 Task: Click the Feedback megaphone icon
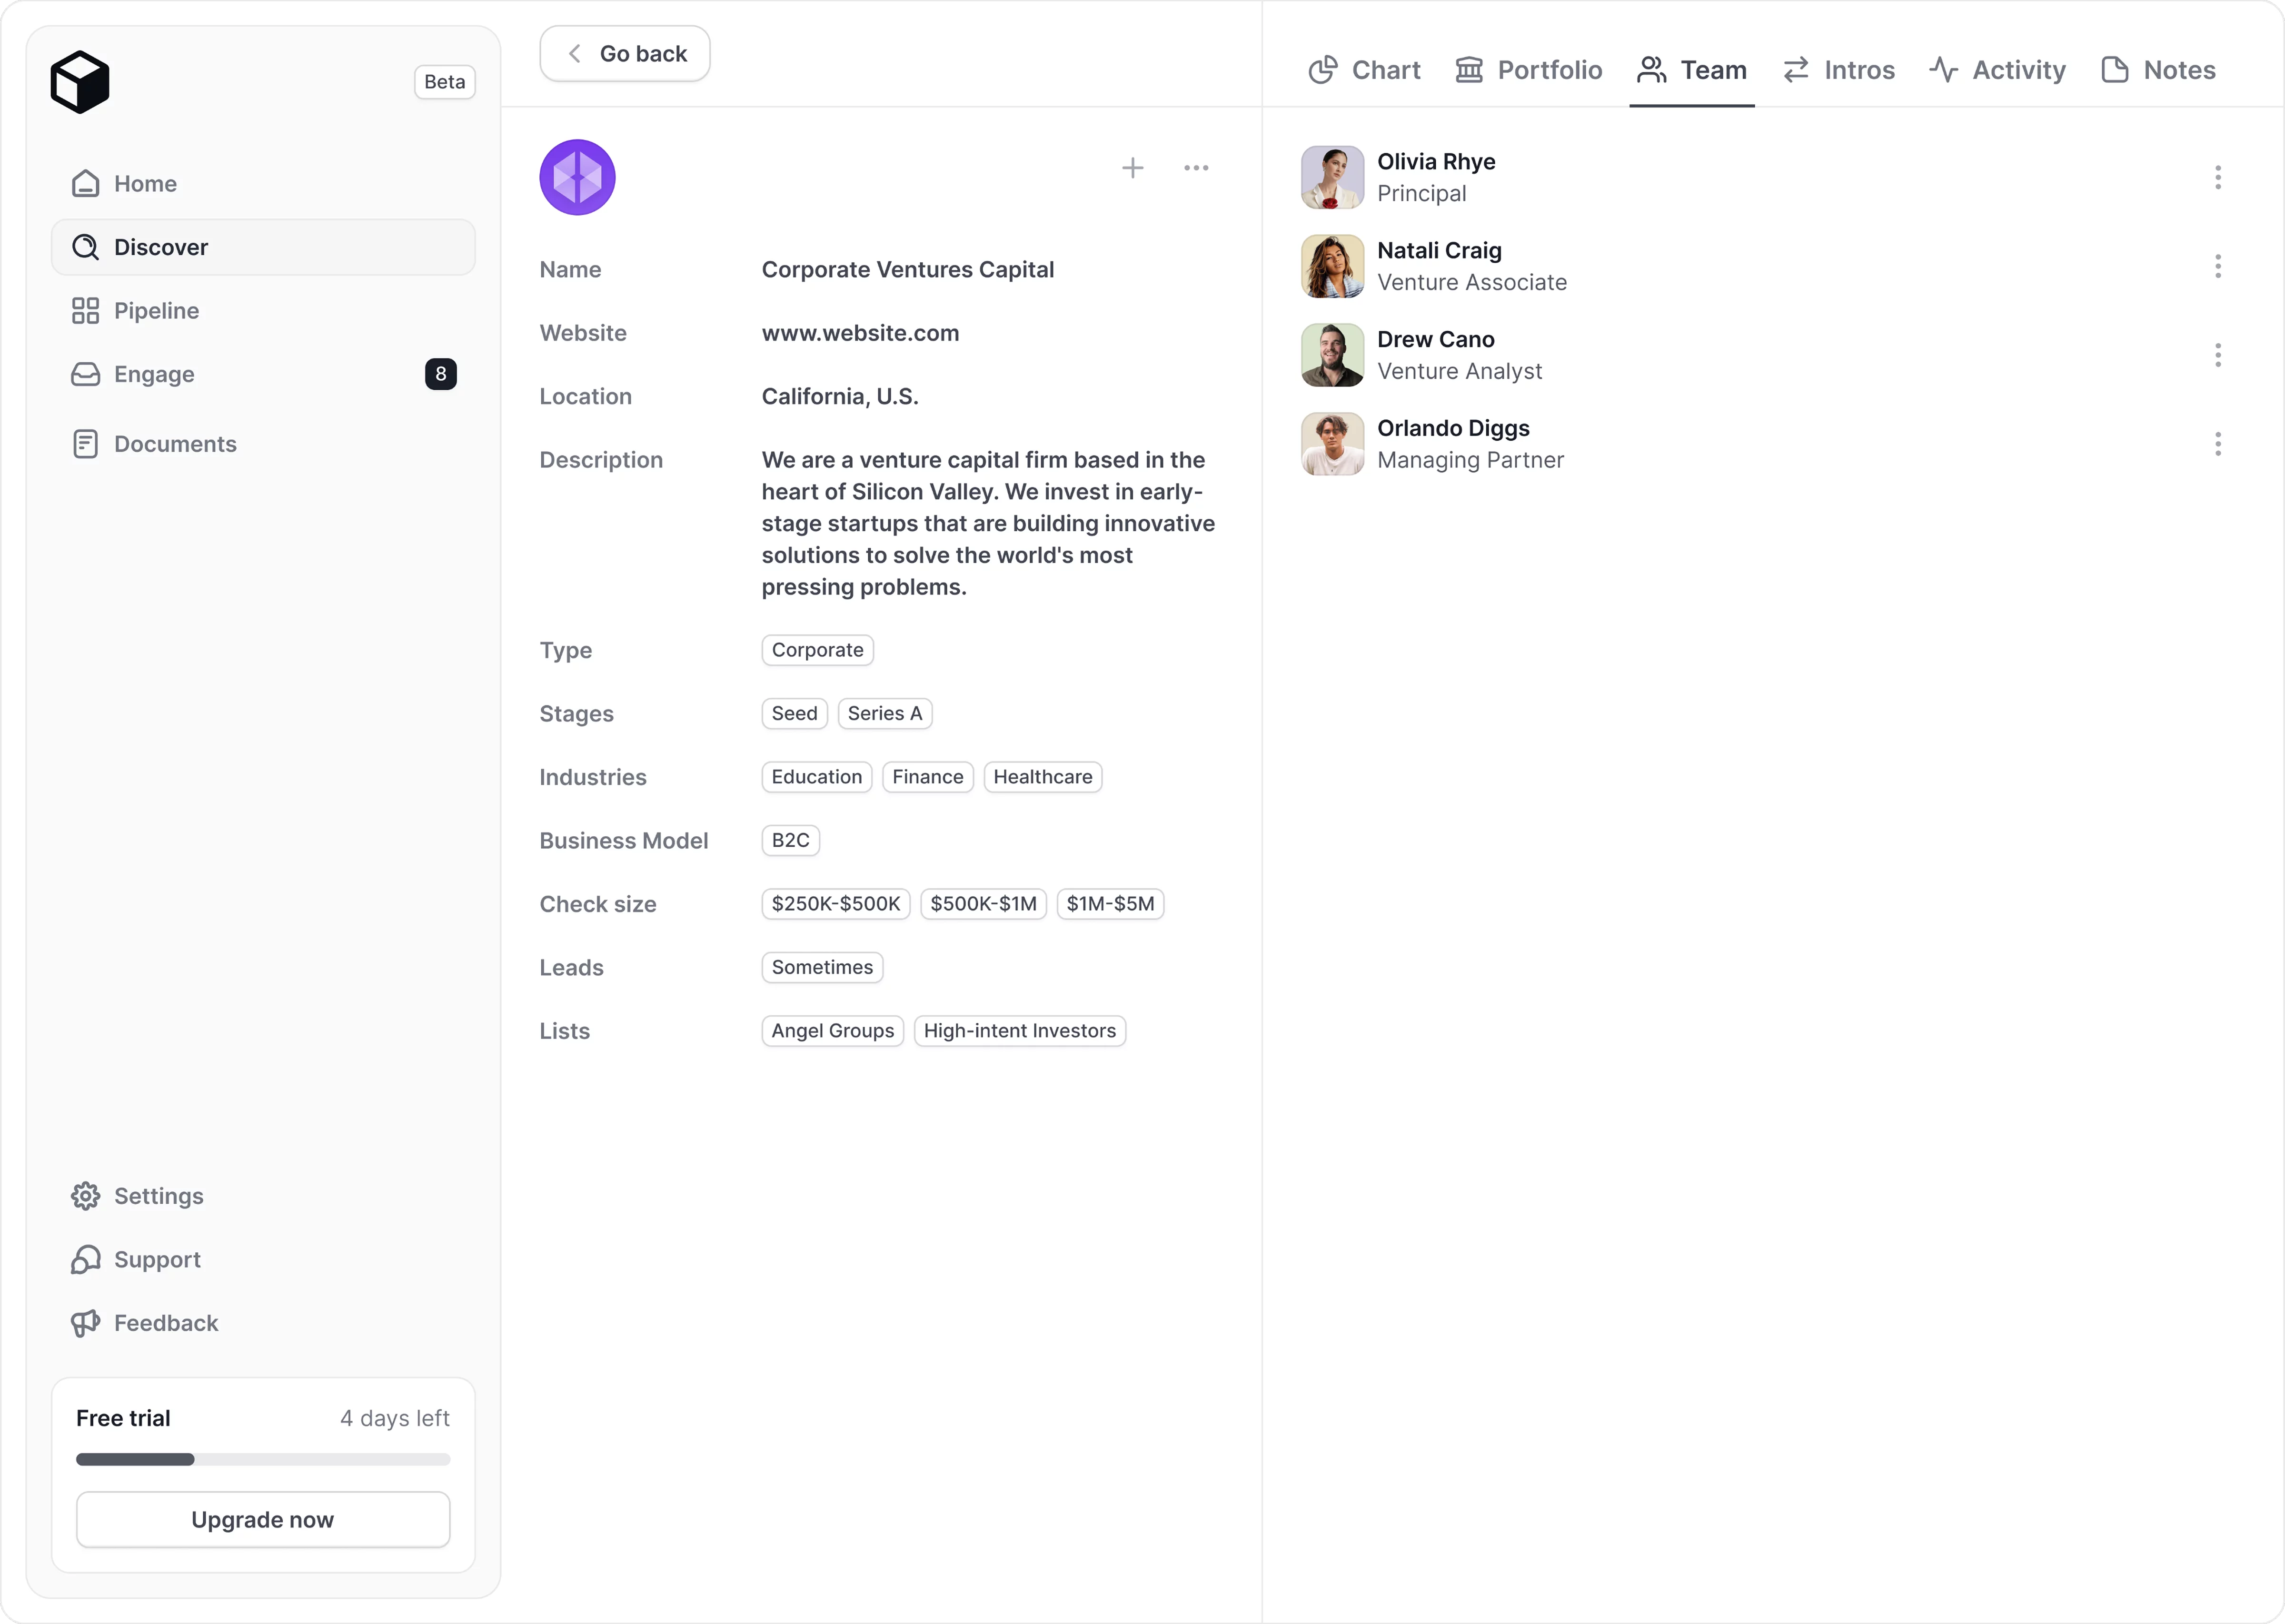[x=86, y=1323]
